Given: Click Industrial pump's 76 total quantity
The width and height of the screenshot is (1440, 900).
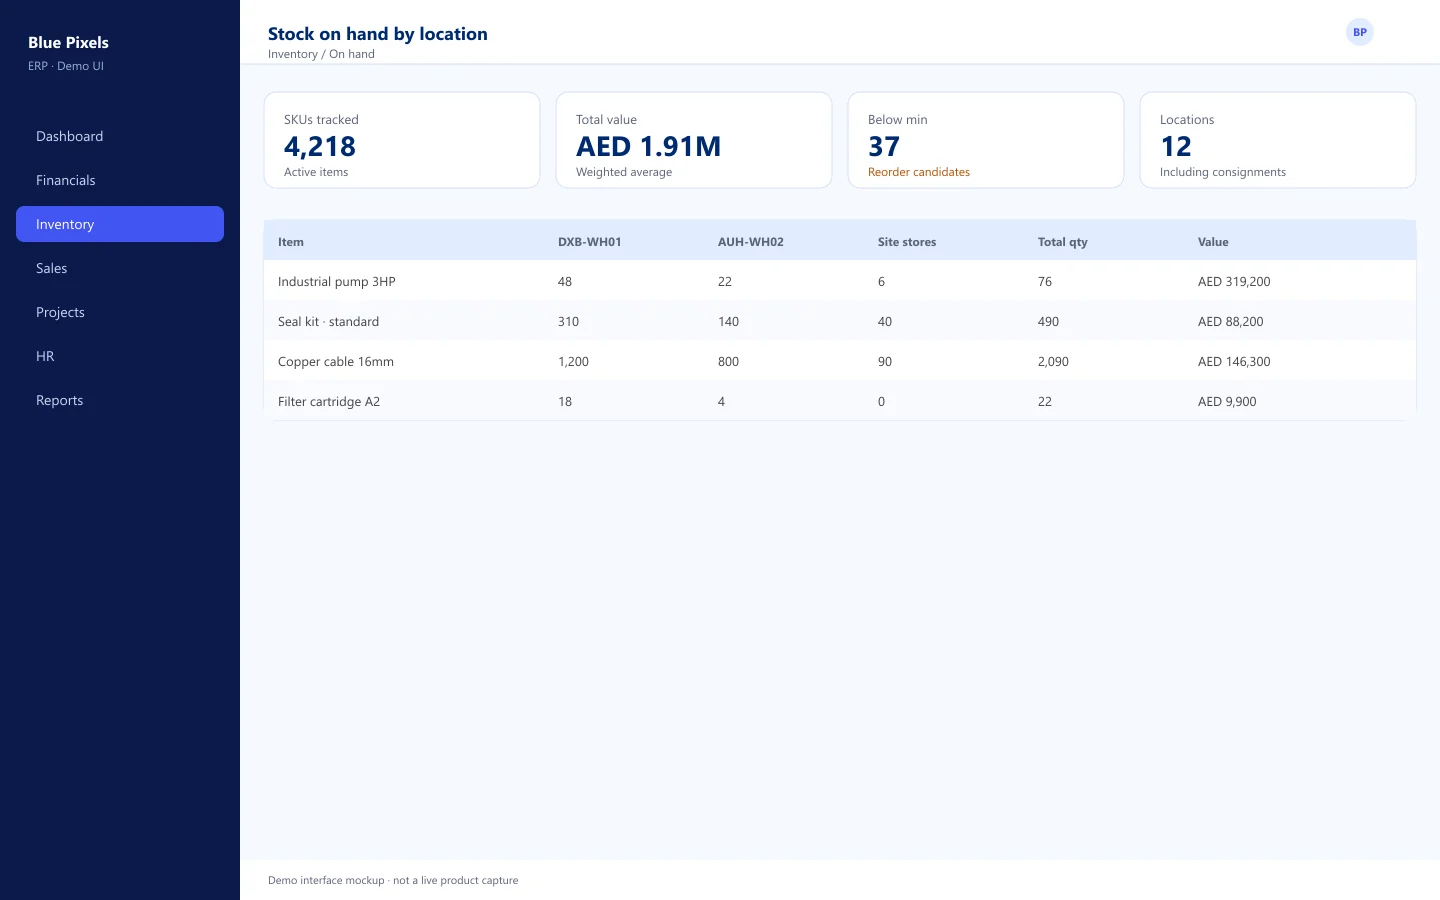Looking at the screenshot, I should [x=1045, y=282].
